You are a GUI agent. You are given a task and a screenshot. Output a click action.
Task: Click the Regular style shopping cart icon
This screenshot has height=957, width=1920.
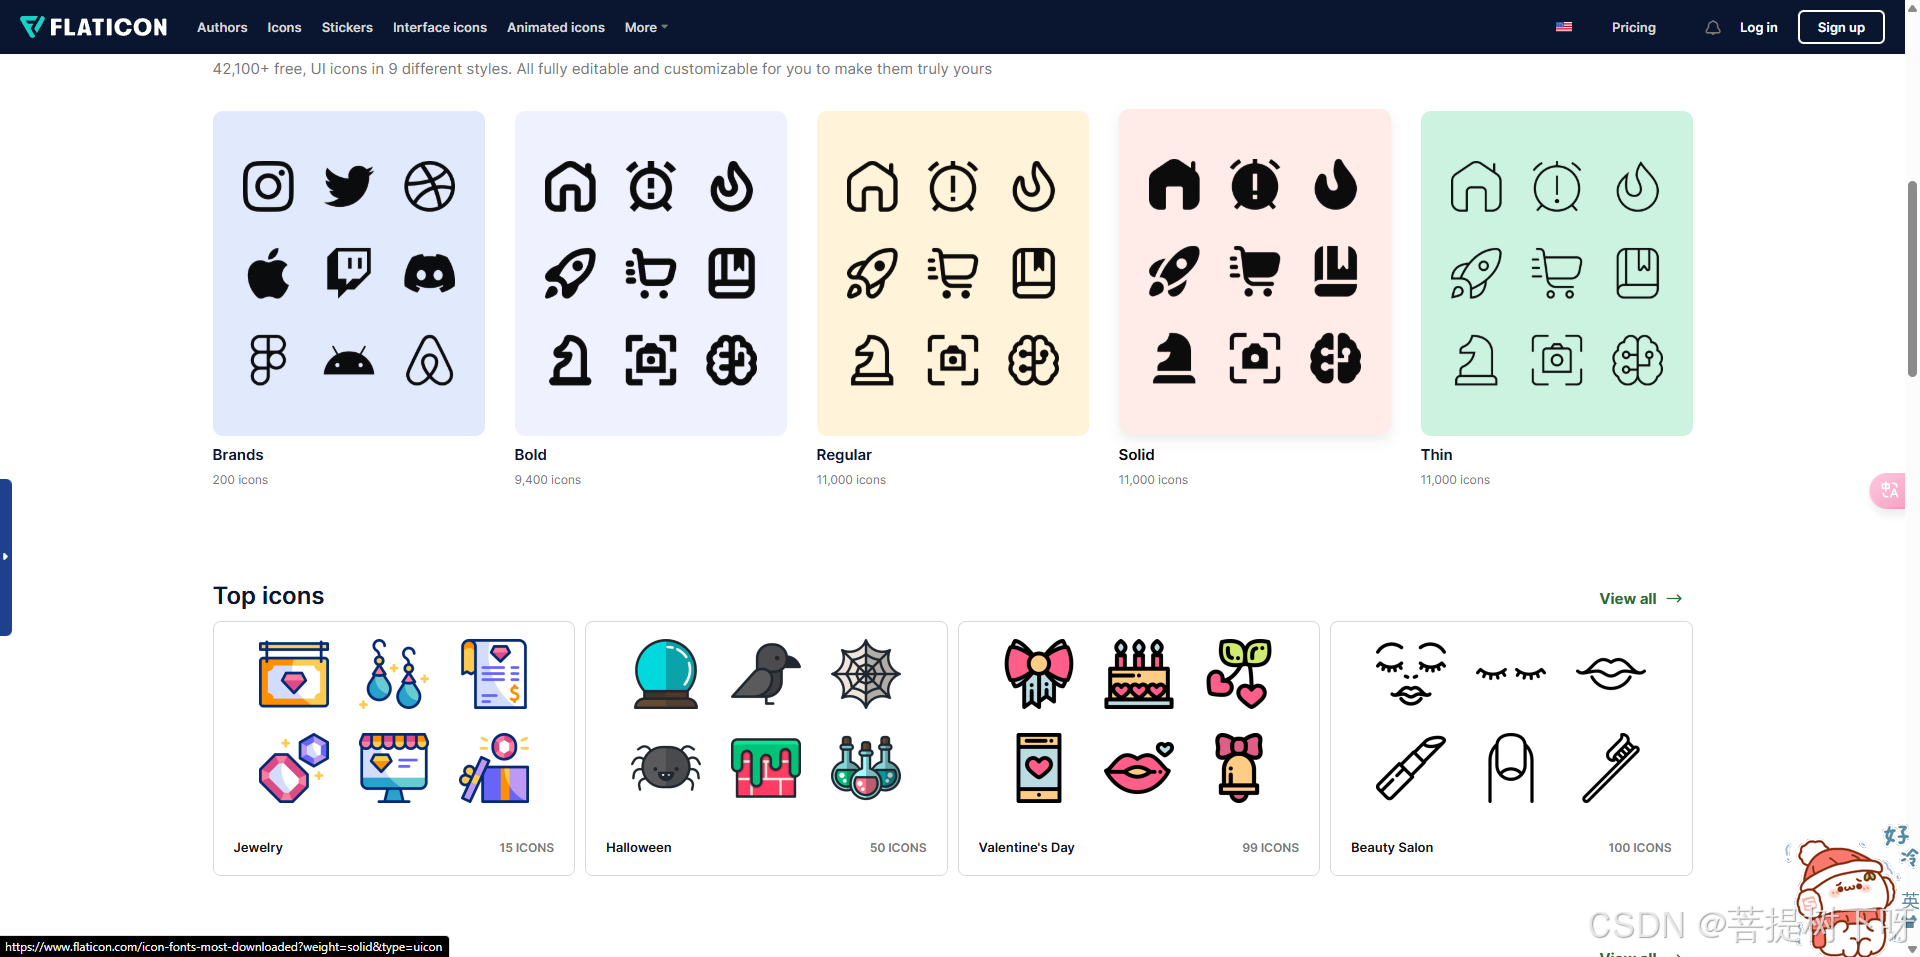pyautogui.click(x=953, y=273)
